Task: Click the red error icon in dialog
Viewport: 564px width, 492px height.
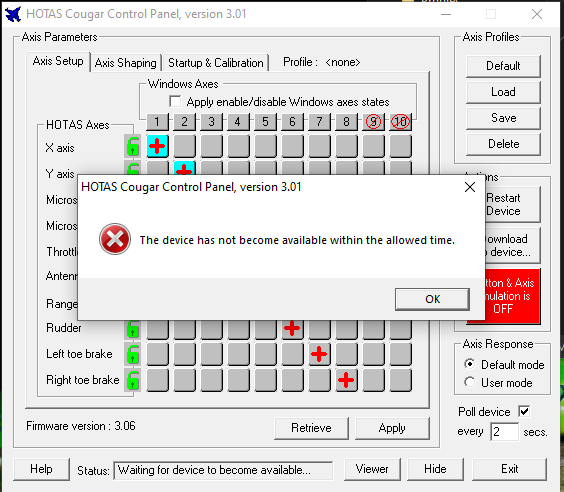Action: point(115,239)
